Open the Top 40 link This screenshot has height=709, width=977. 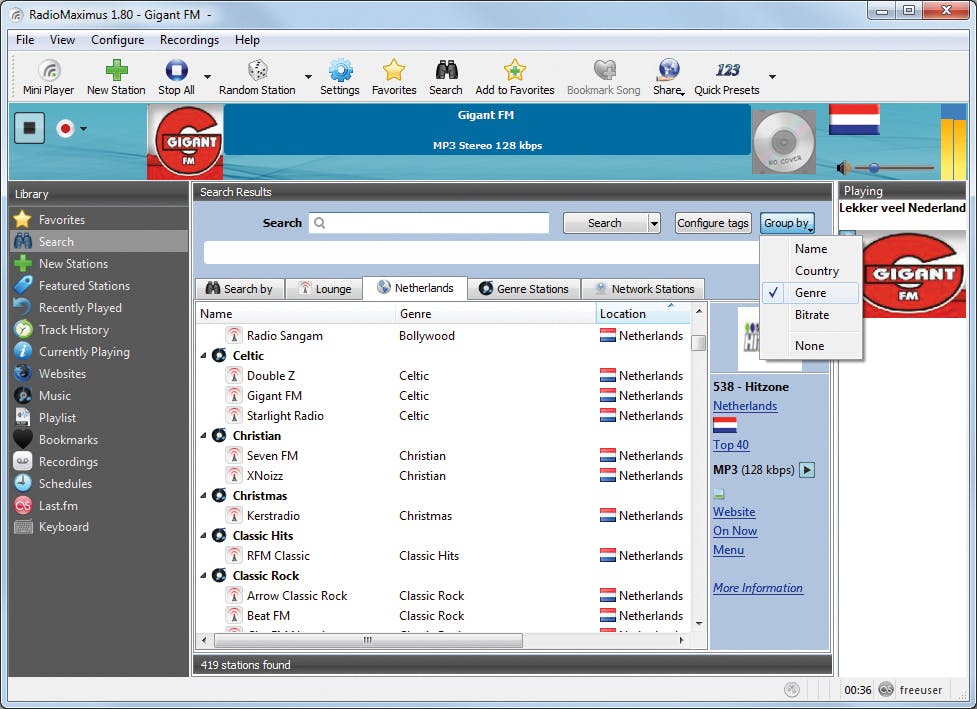[731, 445]
